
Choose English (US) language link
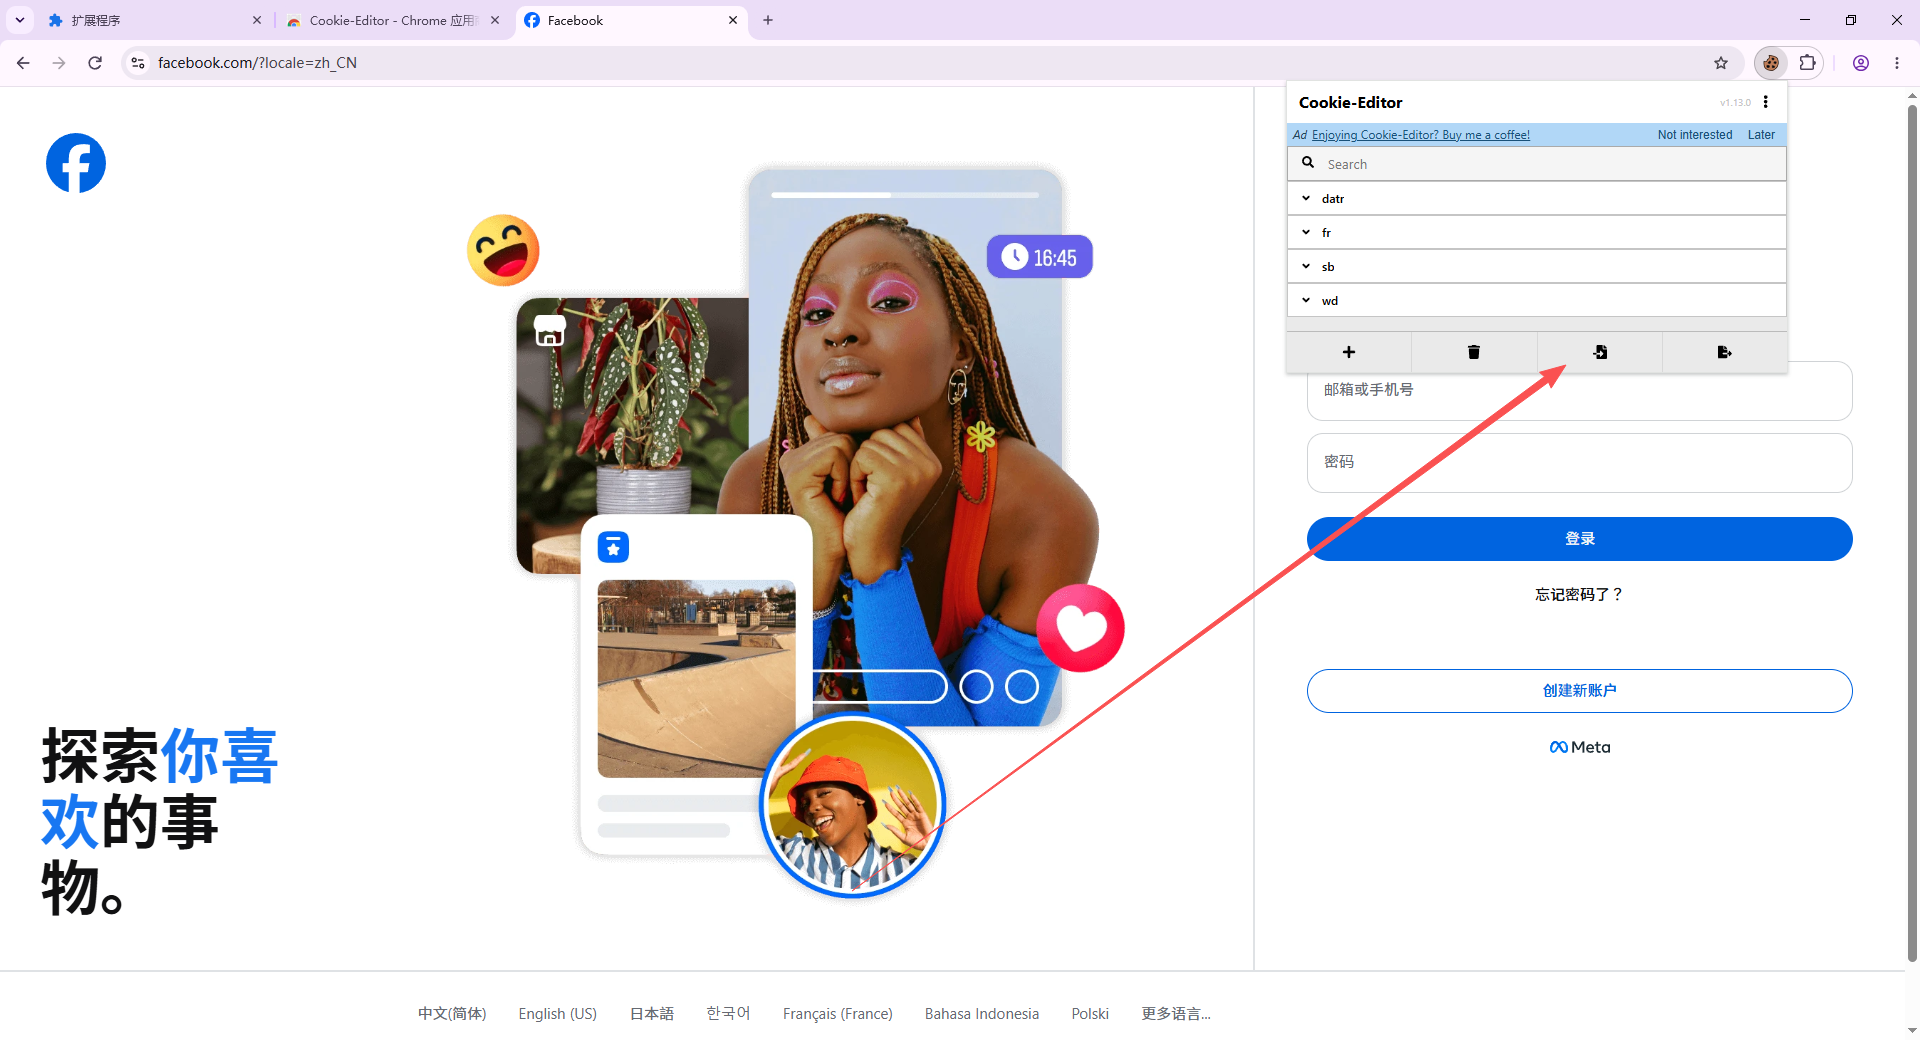coord(557,1013)
